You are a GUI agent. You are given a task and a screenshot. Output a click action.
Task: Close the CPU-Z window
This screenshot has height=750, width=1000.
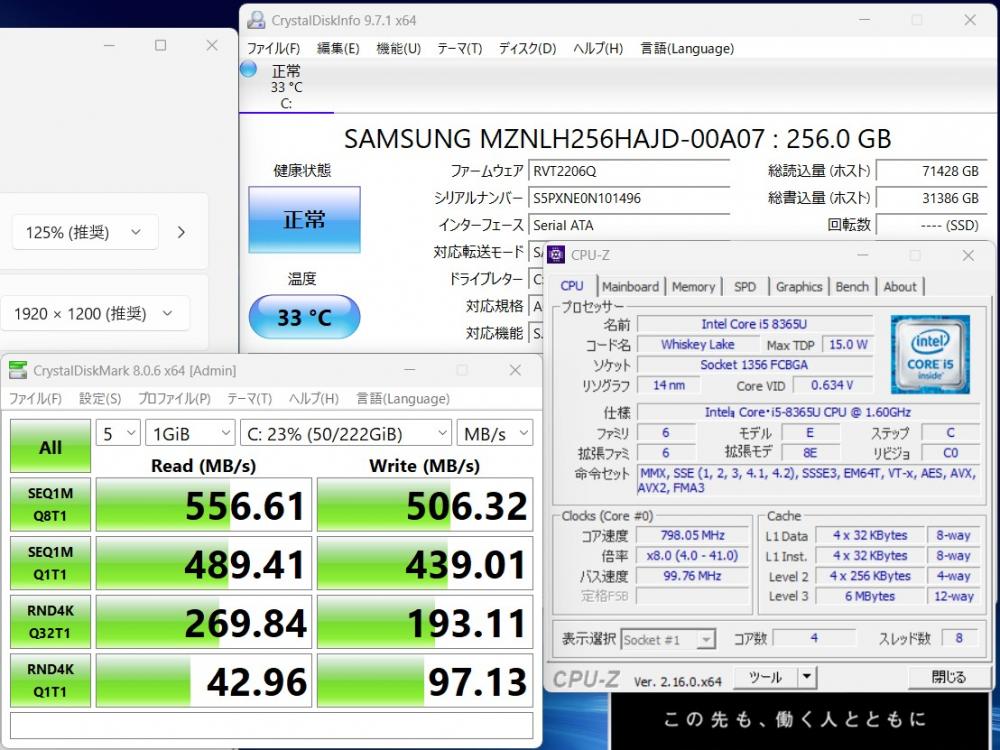tap(968, 255)
